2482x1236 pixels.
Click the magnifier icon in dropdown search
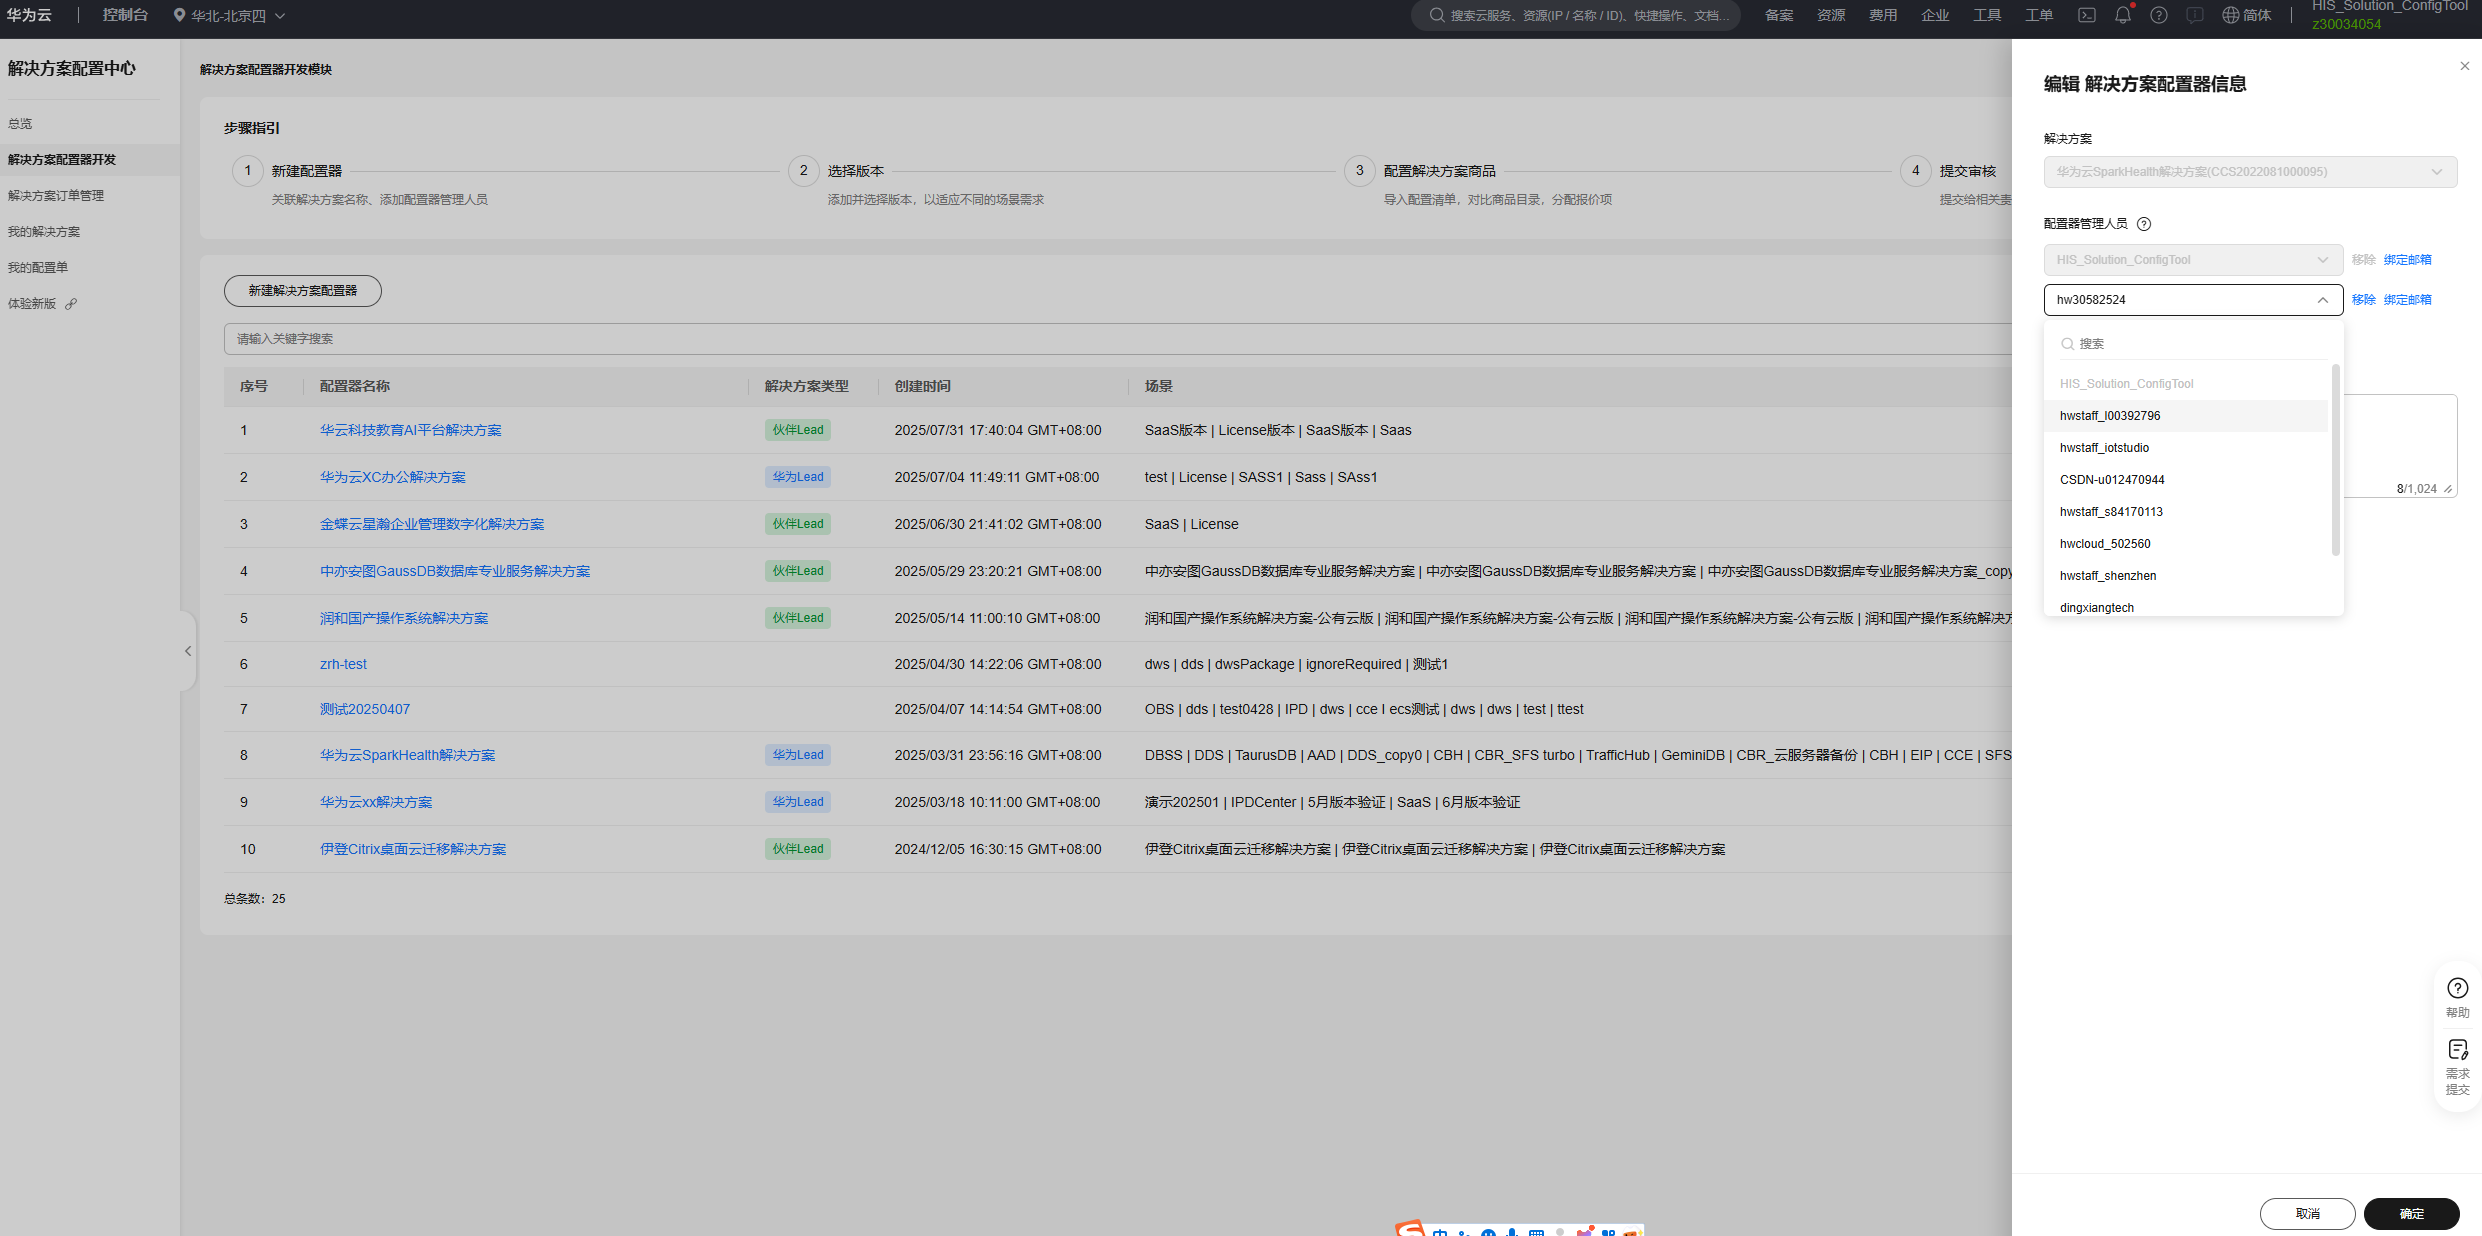(2067, 344)
